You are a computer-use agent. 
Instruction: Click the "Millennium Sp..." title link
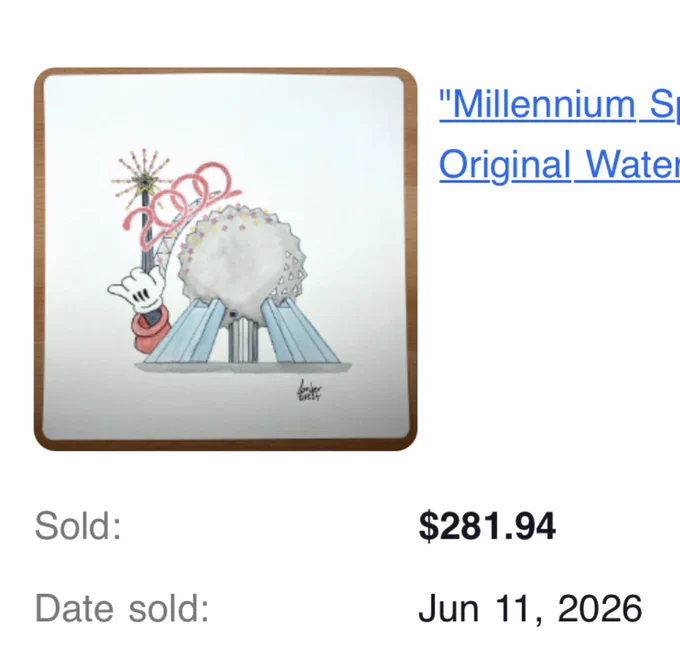[559, 104]
